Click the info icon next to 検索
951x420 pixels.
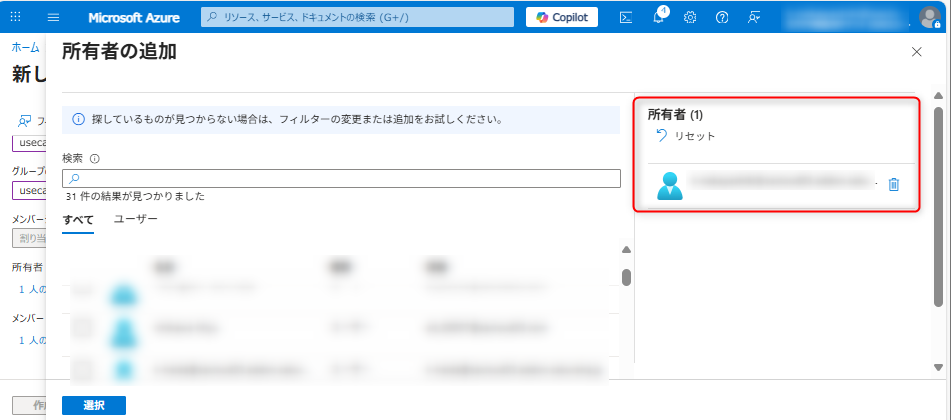pos(95,159)
